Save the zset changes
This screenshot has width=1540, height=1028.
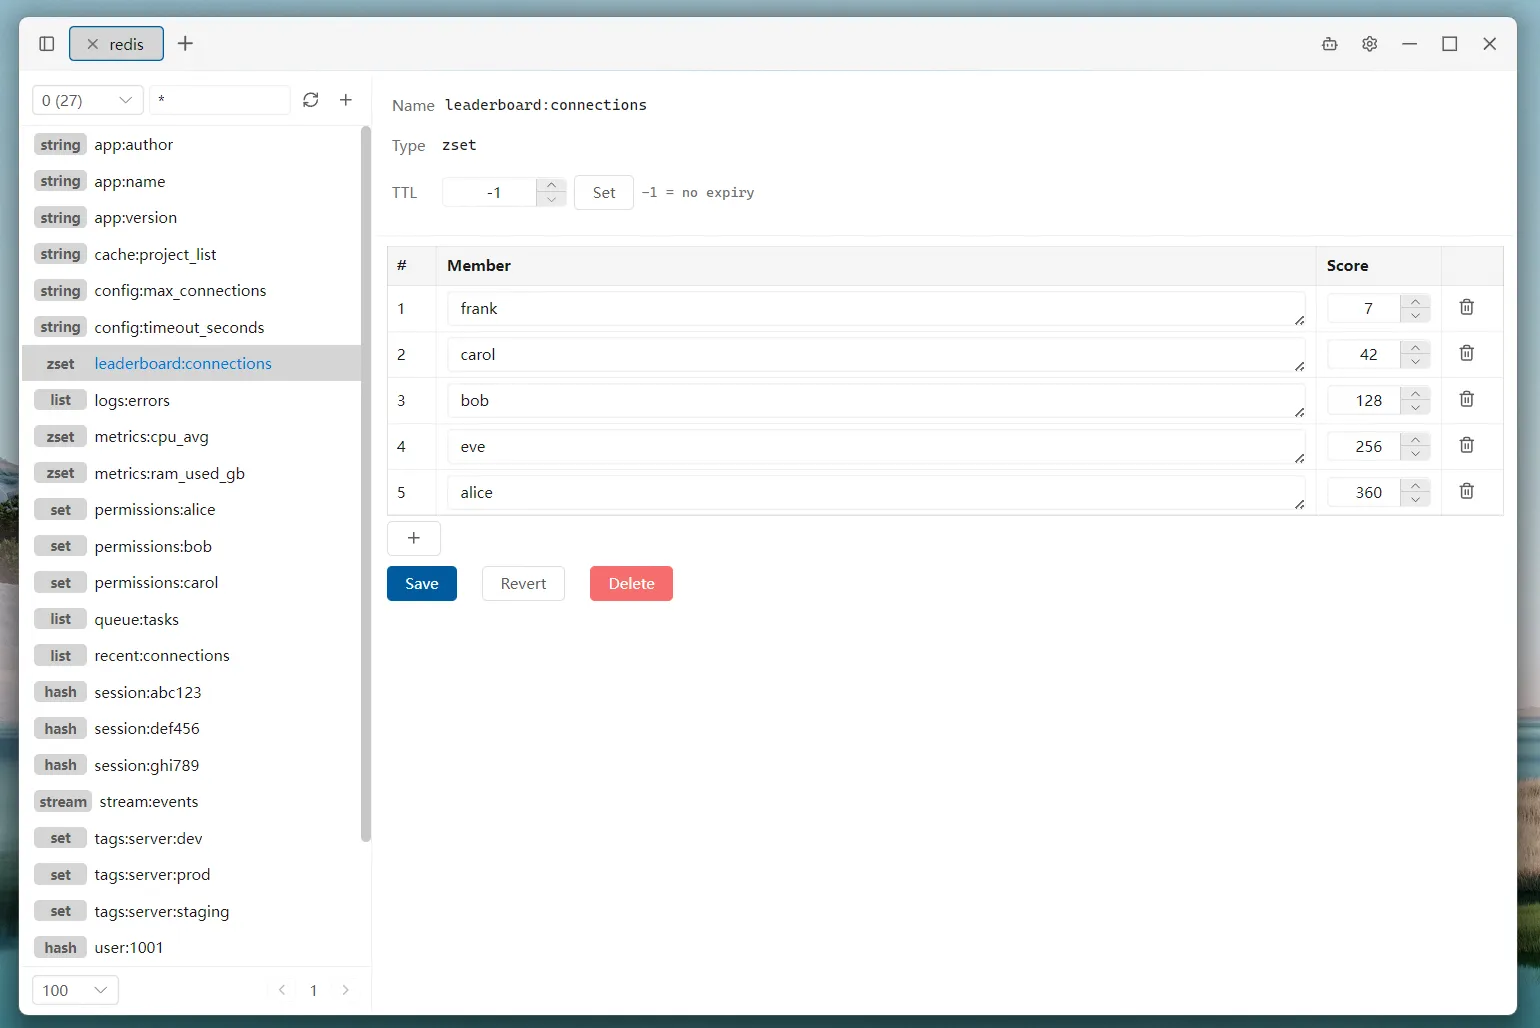click(422, 584)
